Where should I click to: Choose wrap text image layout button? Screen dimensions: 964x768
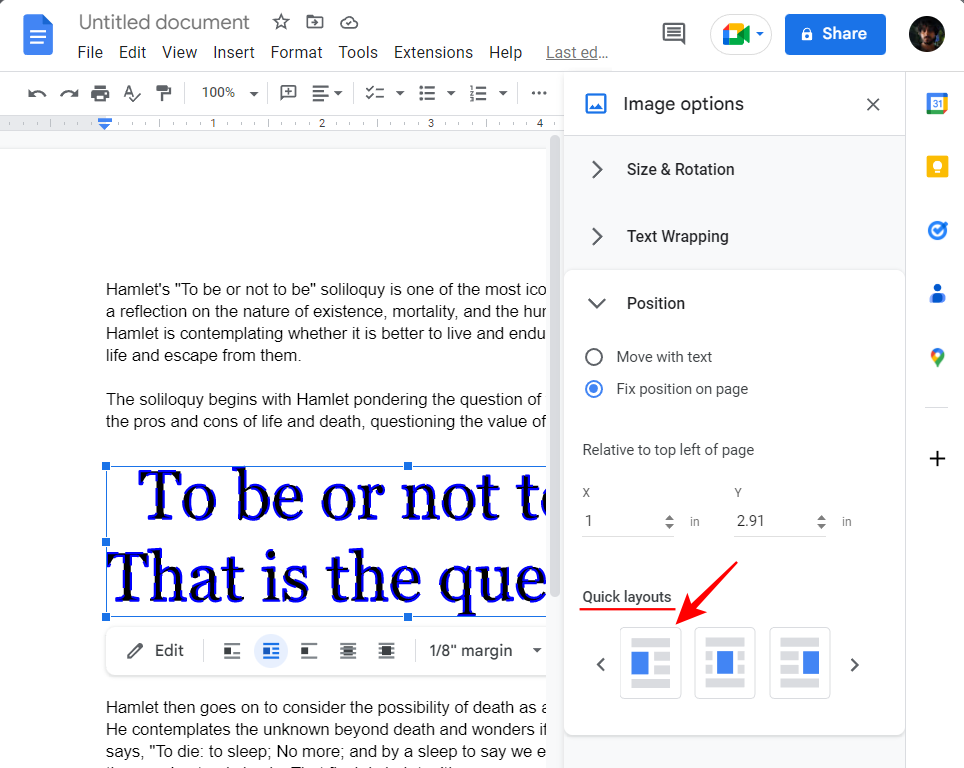[x=270, y=651]
